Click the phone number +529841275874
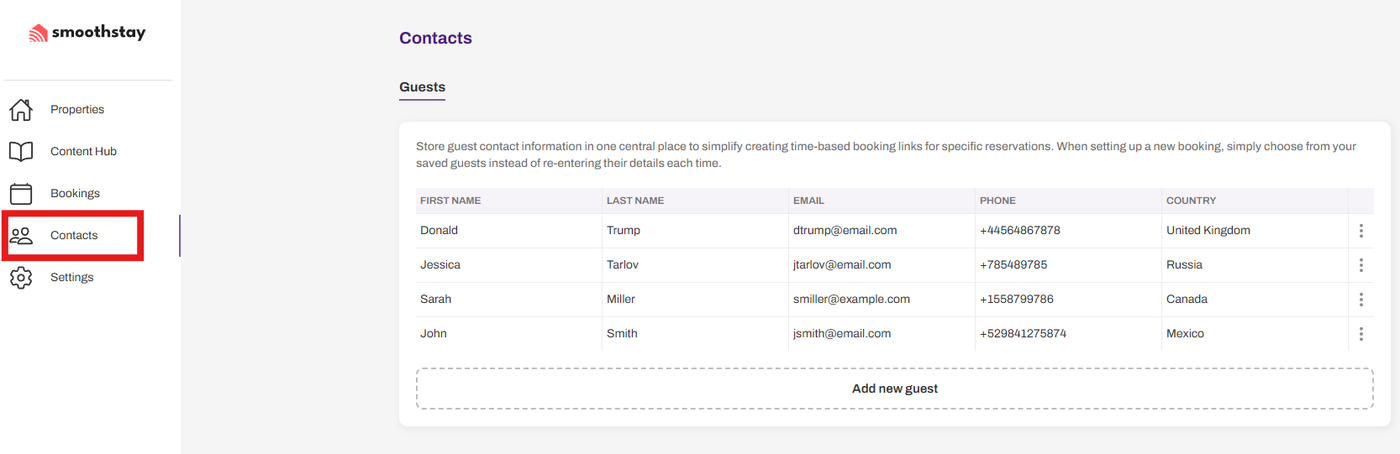The width and height of the screenshot is (1400, 454). (x=1023, y=334)
